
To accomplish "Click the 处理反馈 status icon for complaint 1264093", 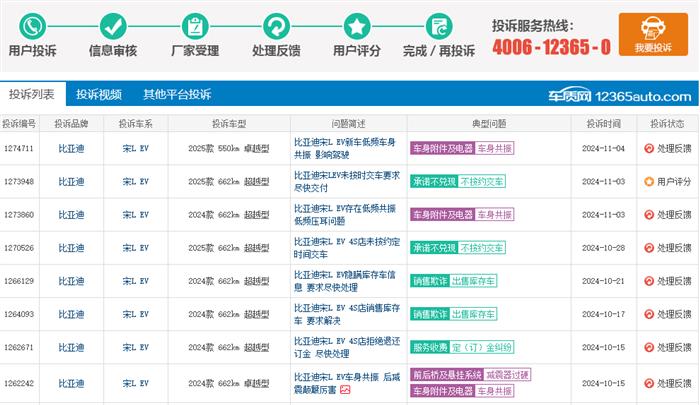I will [649, 314].
